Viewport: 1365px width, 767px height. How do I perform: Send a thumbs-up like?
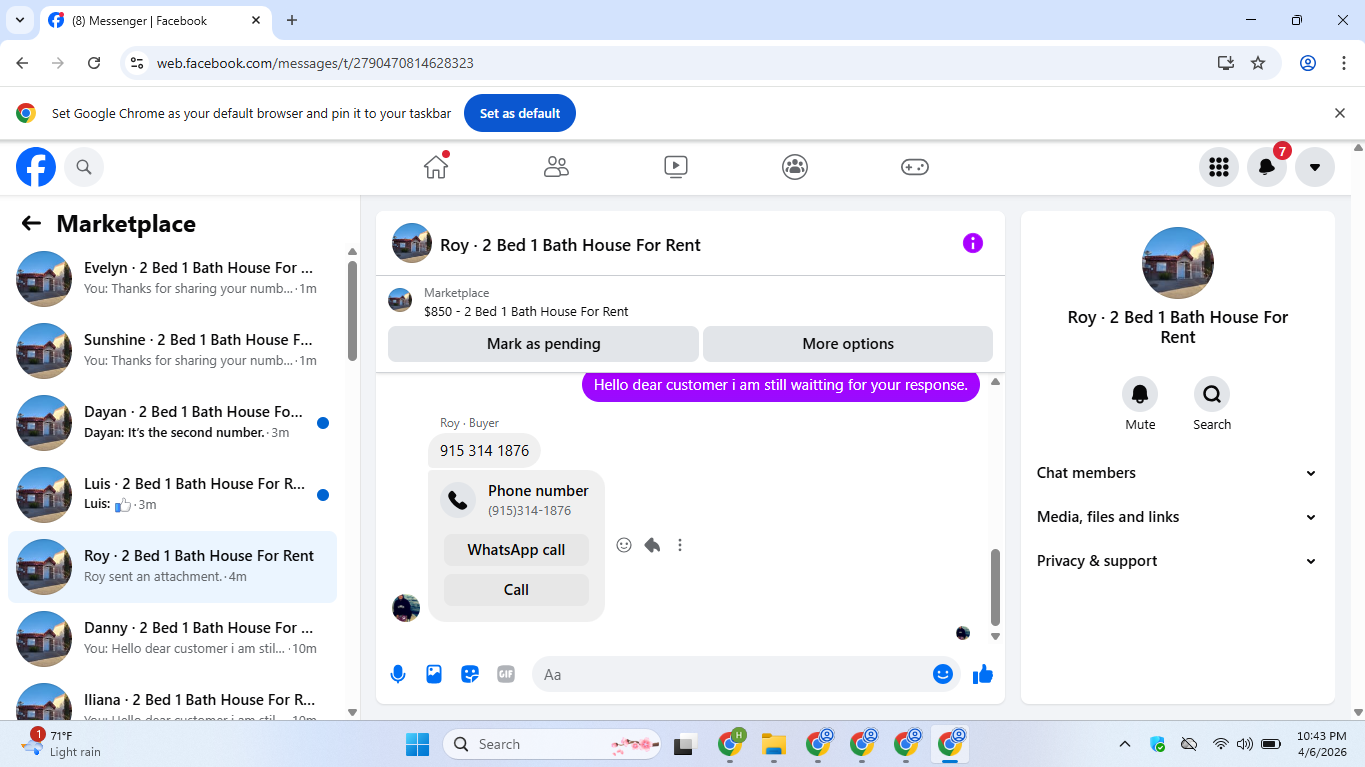coord(983,674)
